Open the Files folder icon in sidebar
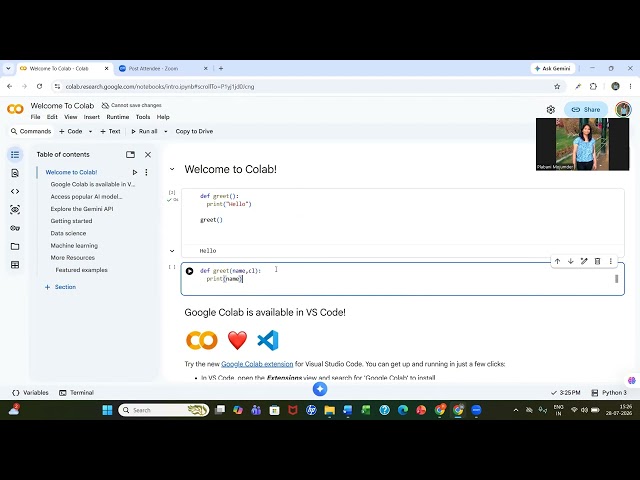Screen dimensions: 640x480 [15, 247]
